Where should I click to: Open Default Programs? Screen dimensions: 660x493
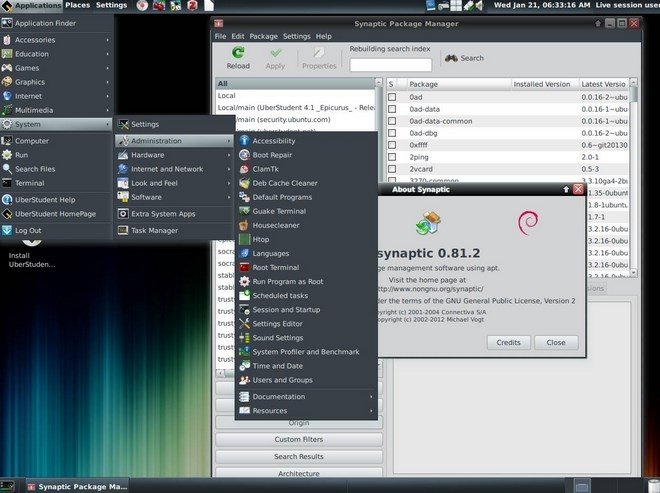point(306,197)
